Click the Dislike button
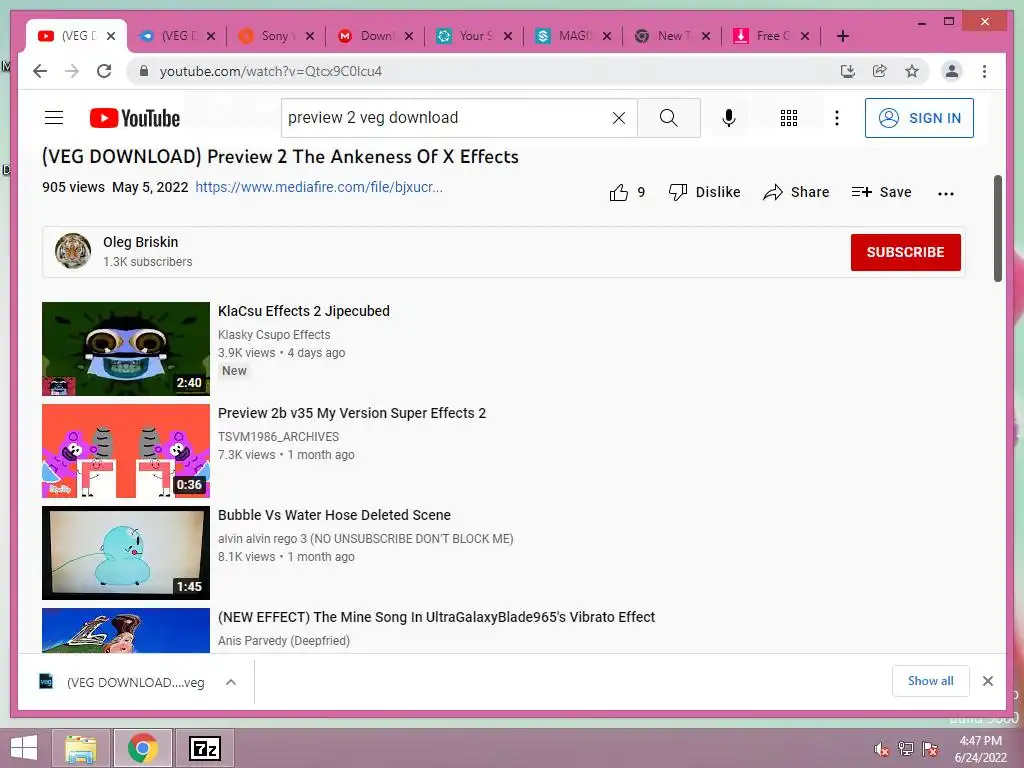This screenshot has height=768, width=1024. (x=705, y=192)
